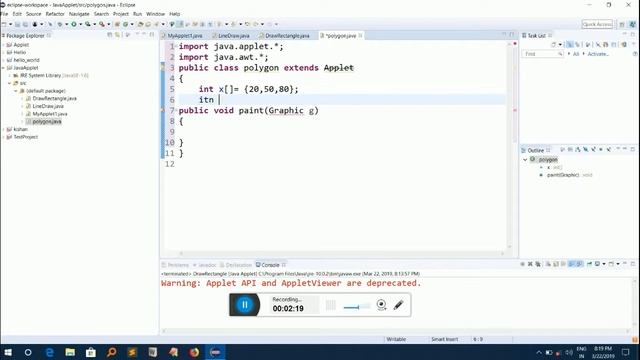Click Pin Console icon
The width and height of the screenshot is (640, 360).
pyautogui.click(x=589, y=264)
